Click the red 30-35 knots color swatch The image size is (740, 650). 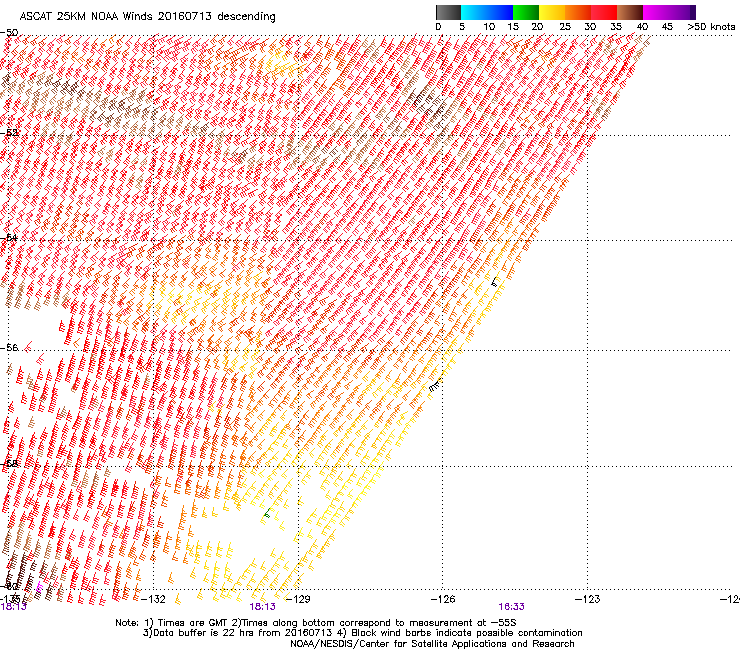coord(604,12)
